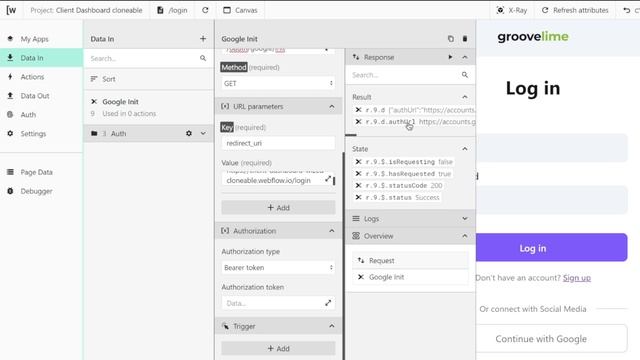Open the Method GET dropdown
Screen dimensions: 640x360
coord(278,83)
